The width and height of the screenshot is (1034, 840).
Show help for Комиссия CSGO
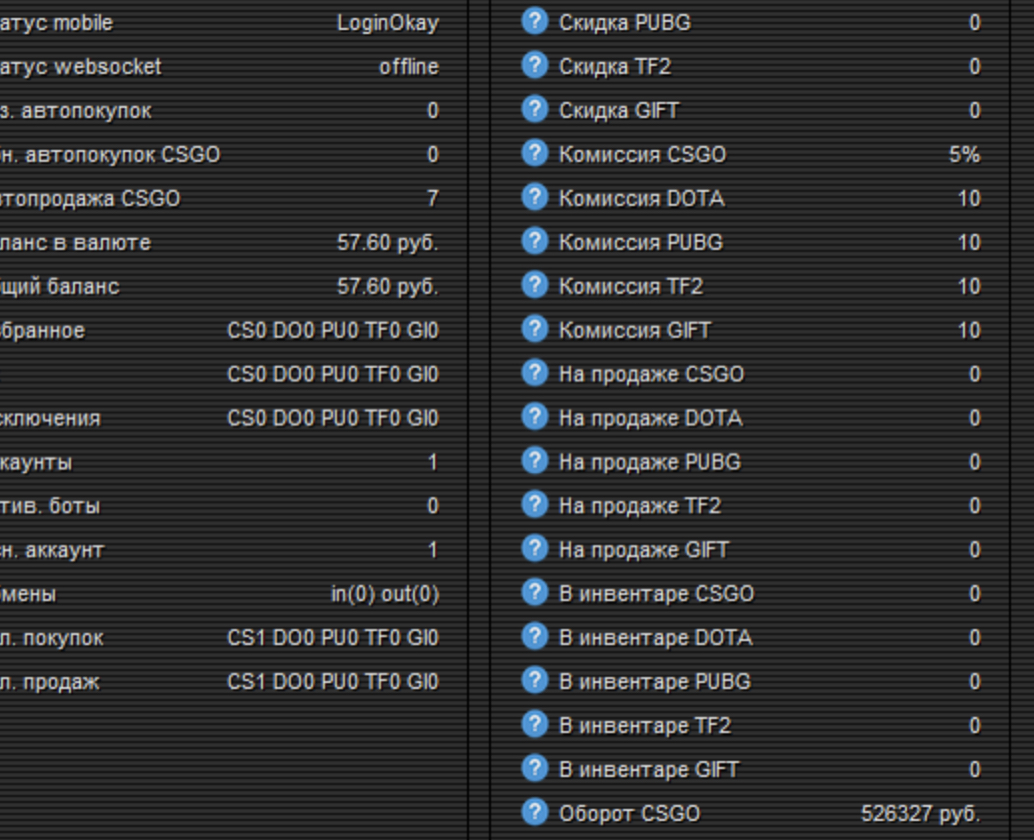pos(535,153)
